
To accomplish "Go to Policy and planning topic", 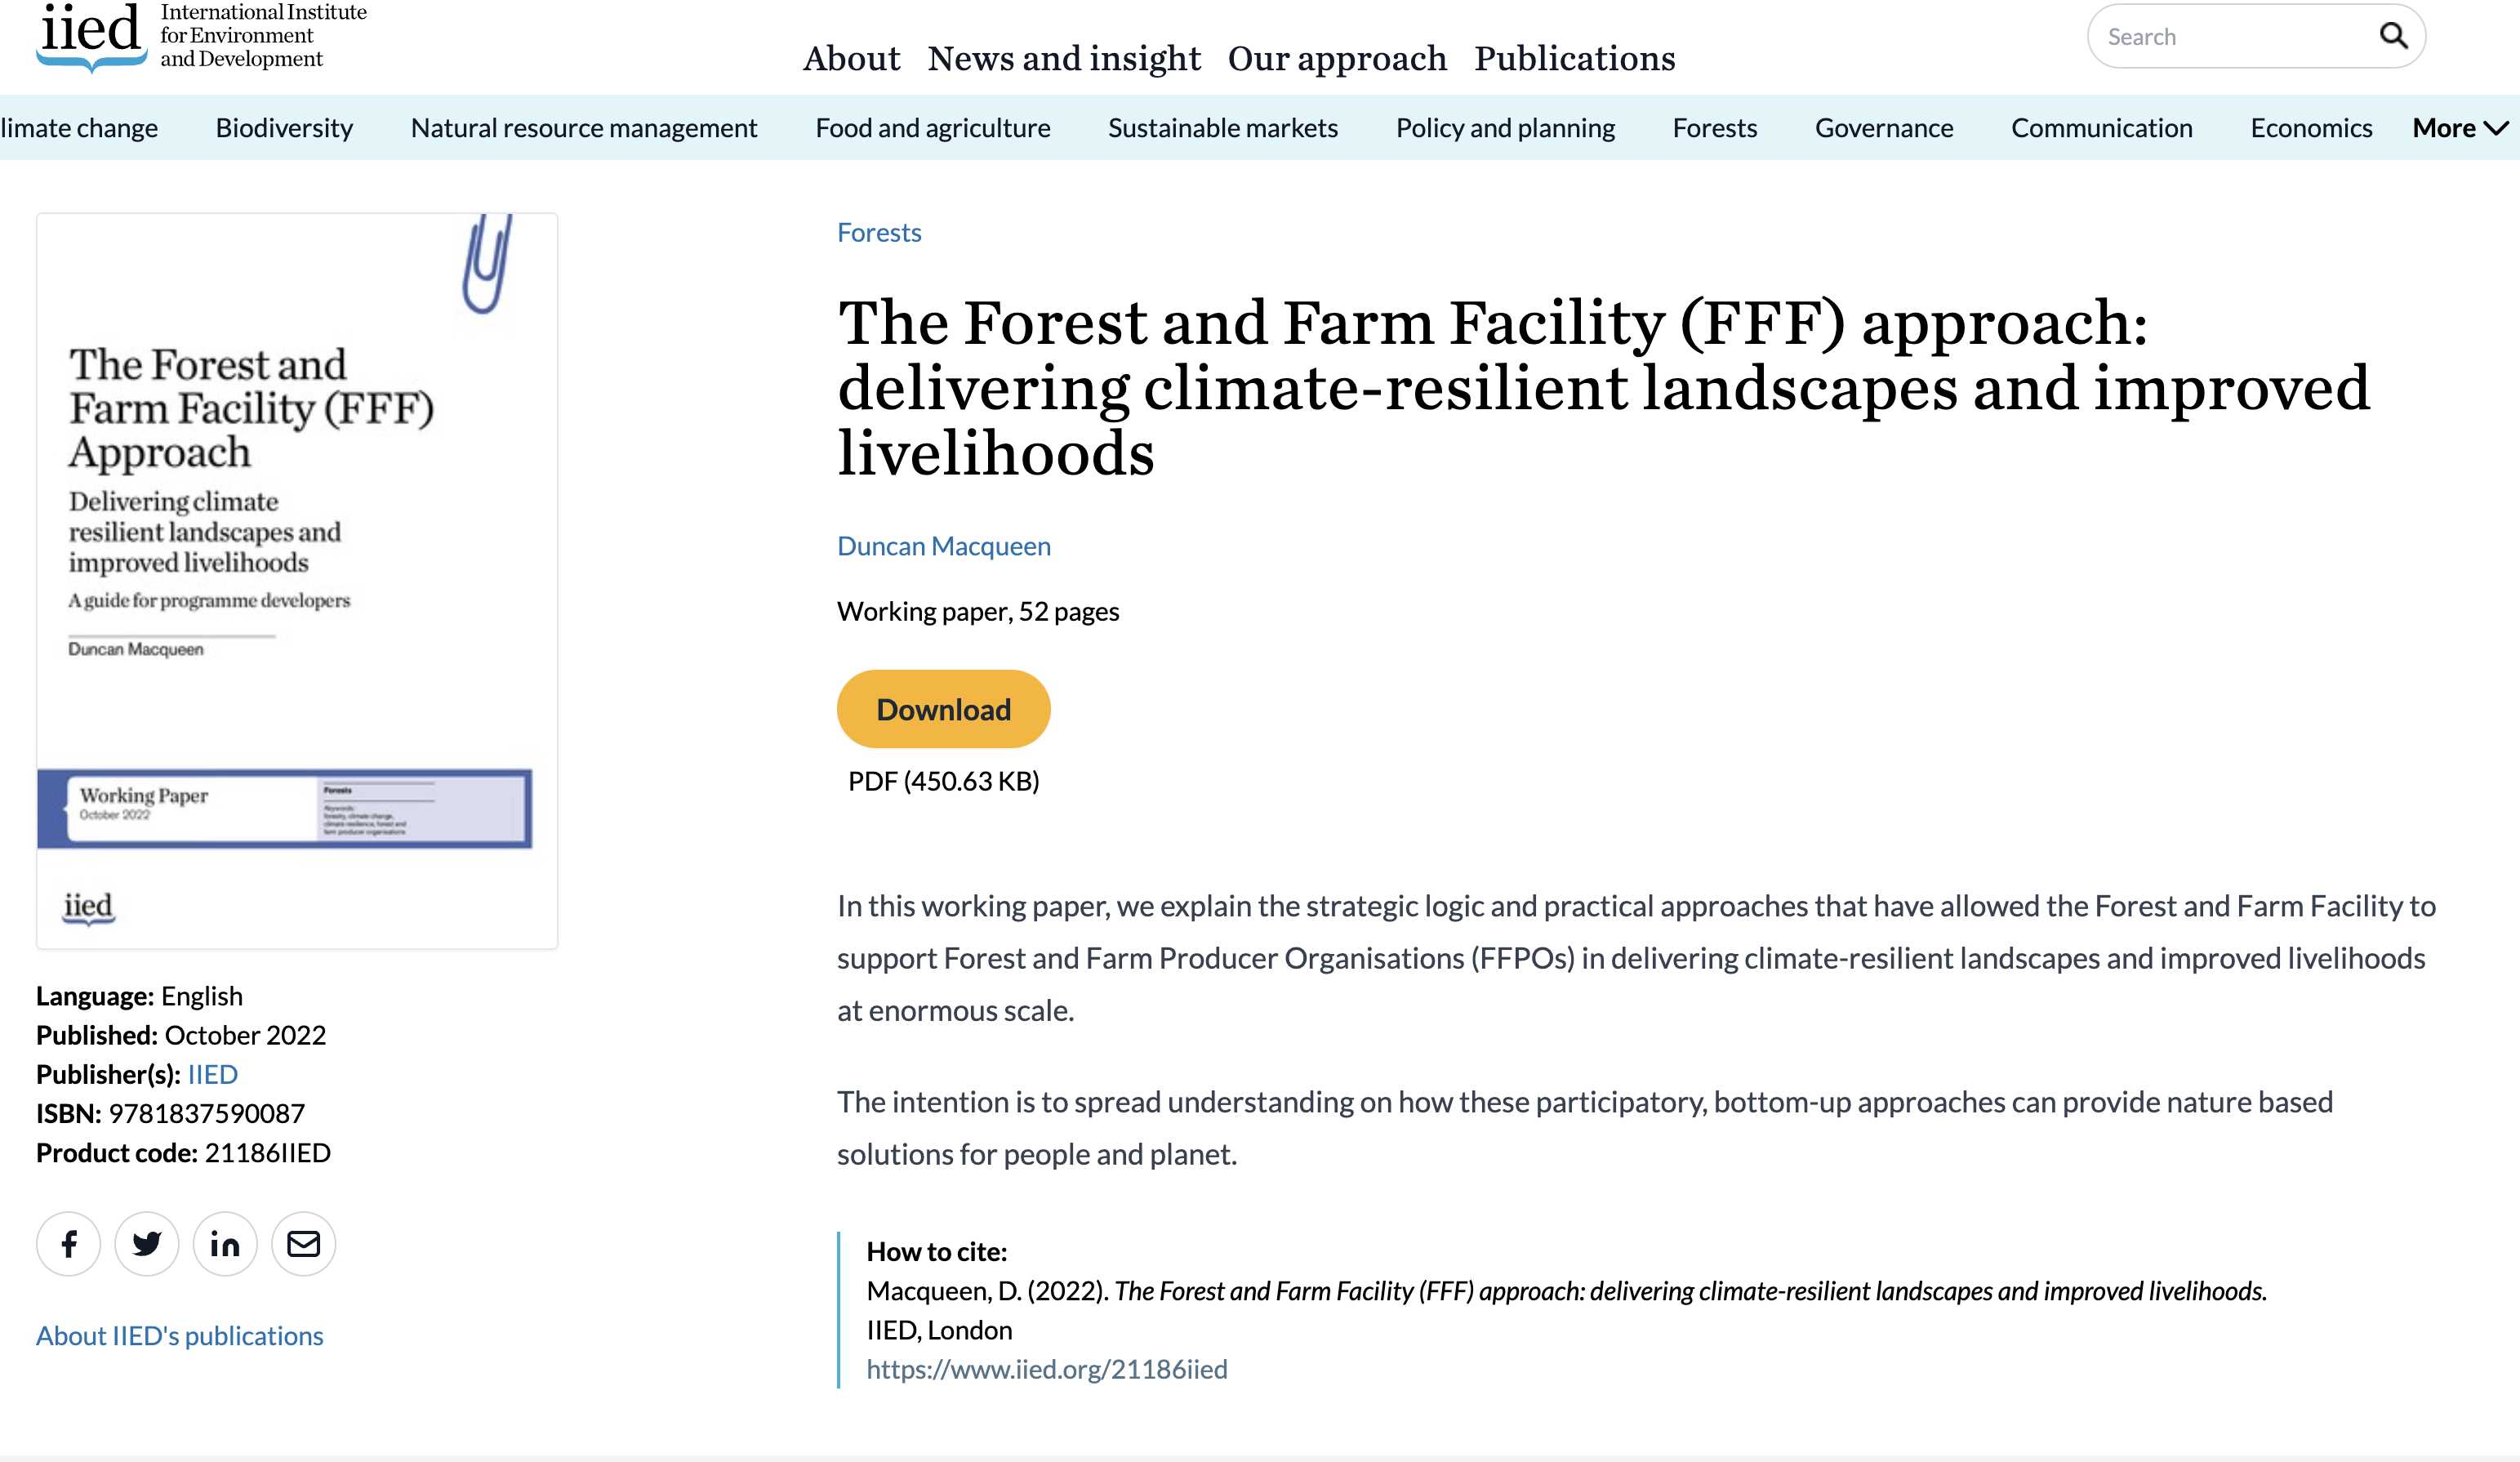I will coord(1505,128).
